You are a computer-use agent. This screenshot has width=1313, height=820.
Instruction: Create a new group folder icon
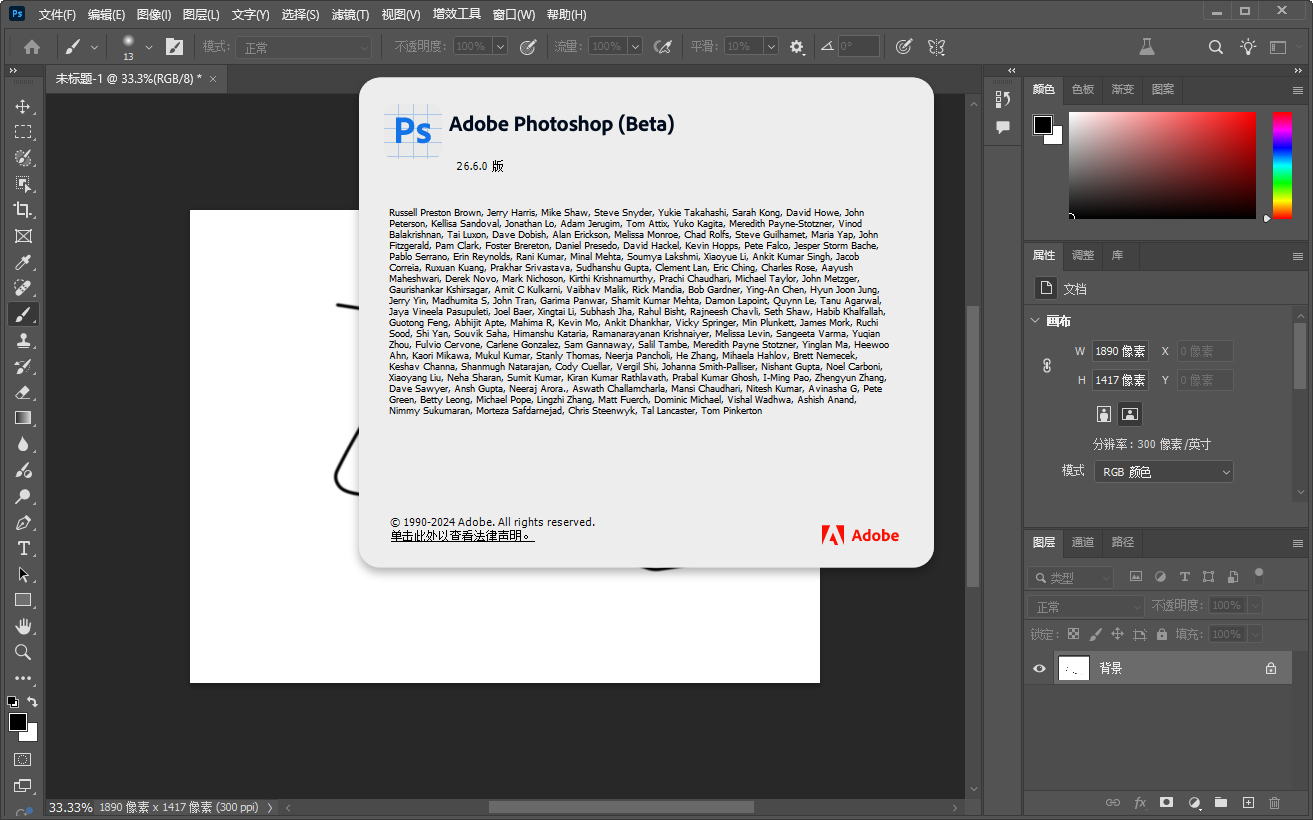pyautogui.click(x=1220, y=802)
